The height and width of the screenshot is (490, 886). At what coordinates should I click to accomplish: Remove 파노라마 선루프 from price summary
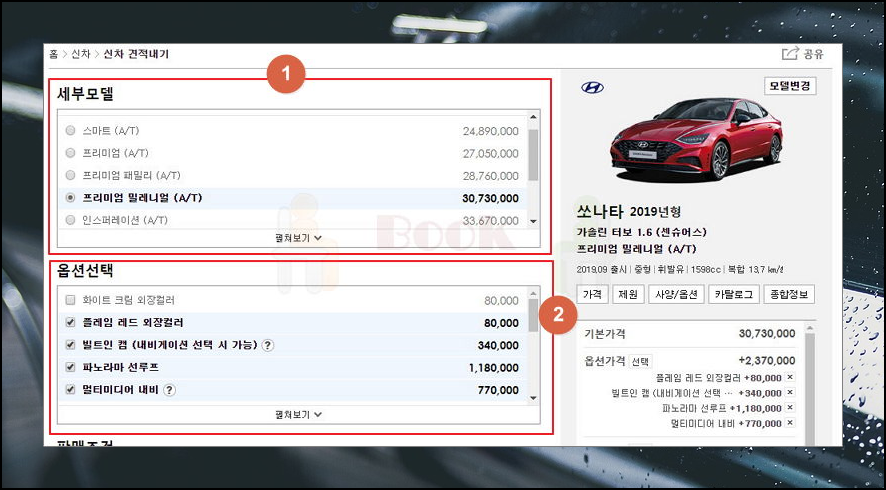pyautogui.click(x=790, y=408)
